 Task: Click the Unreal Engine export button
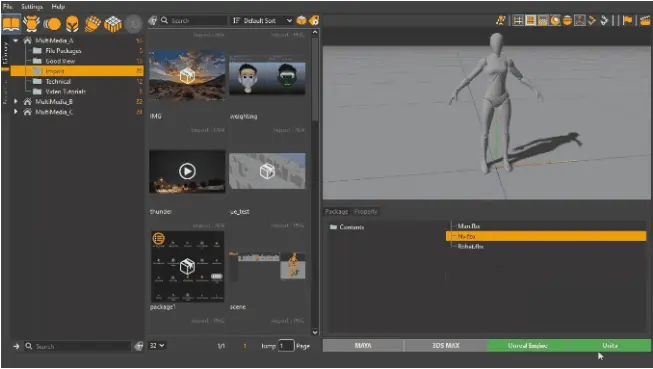[528, 346]
